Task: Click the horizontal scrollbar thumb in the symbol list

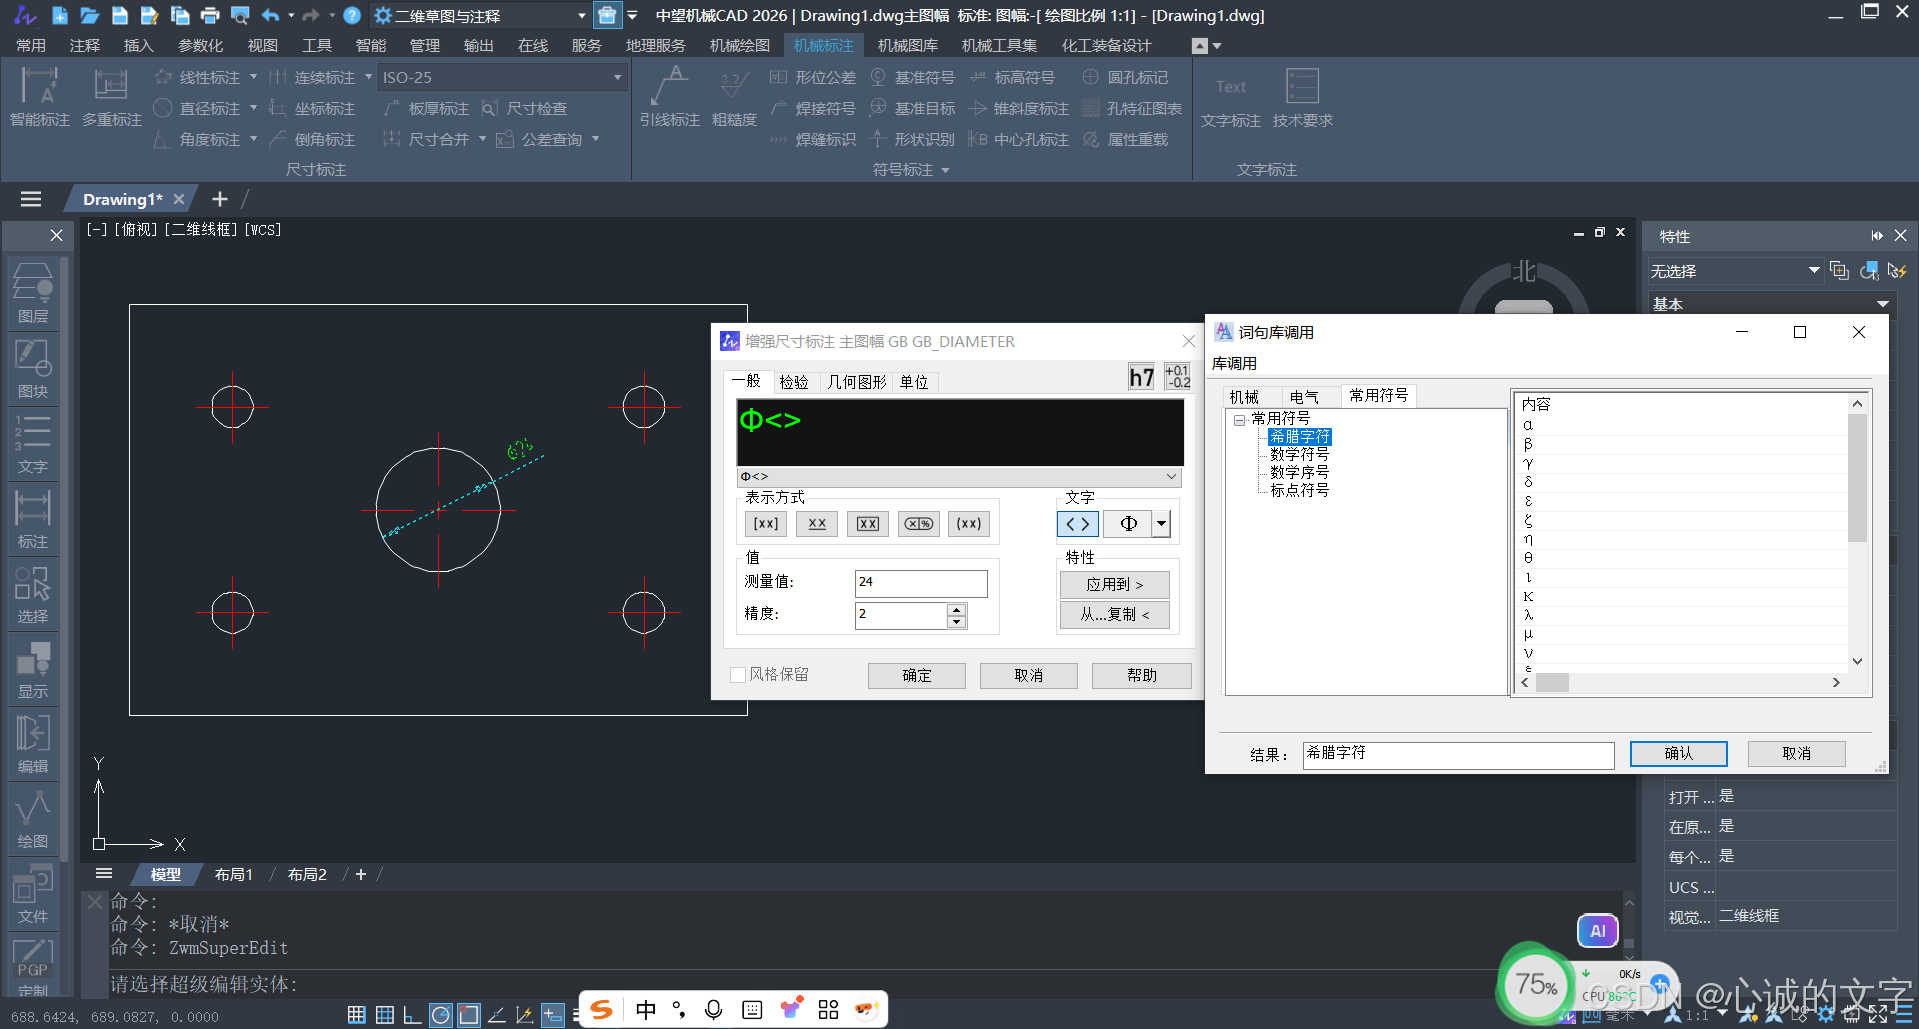Action: pos(1552,682)
